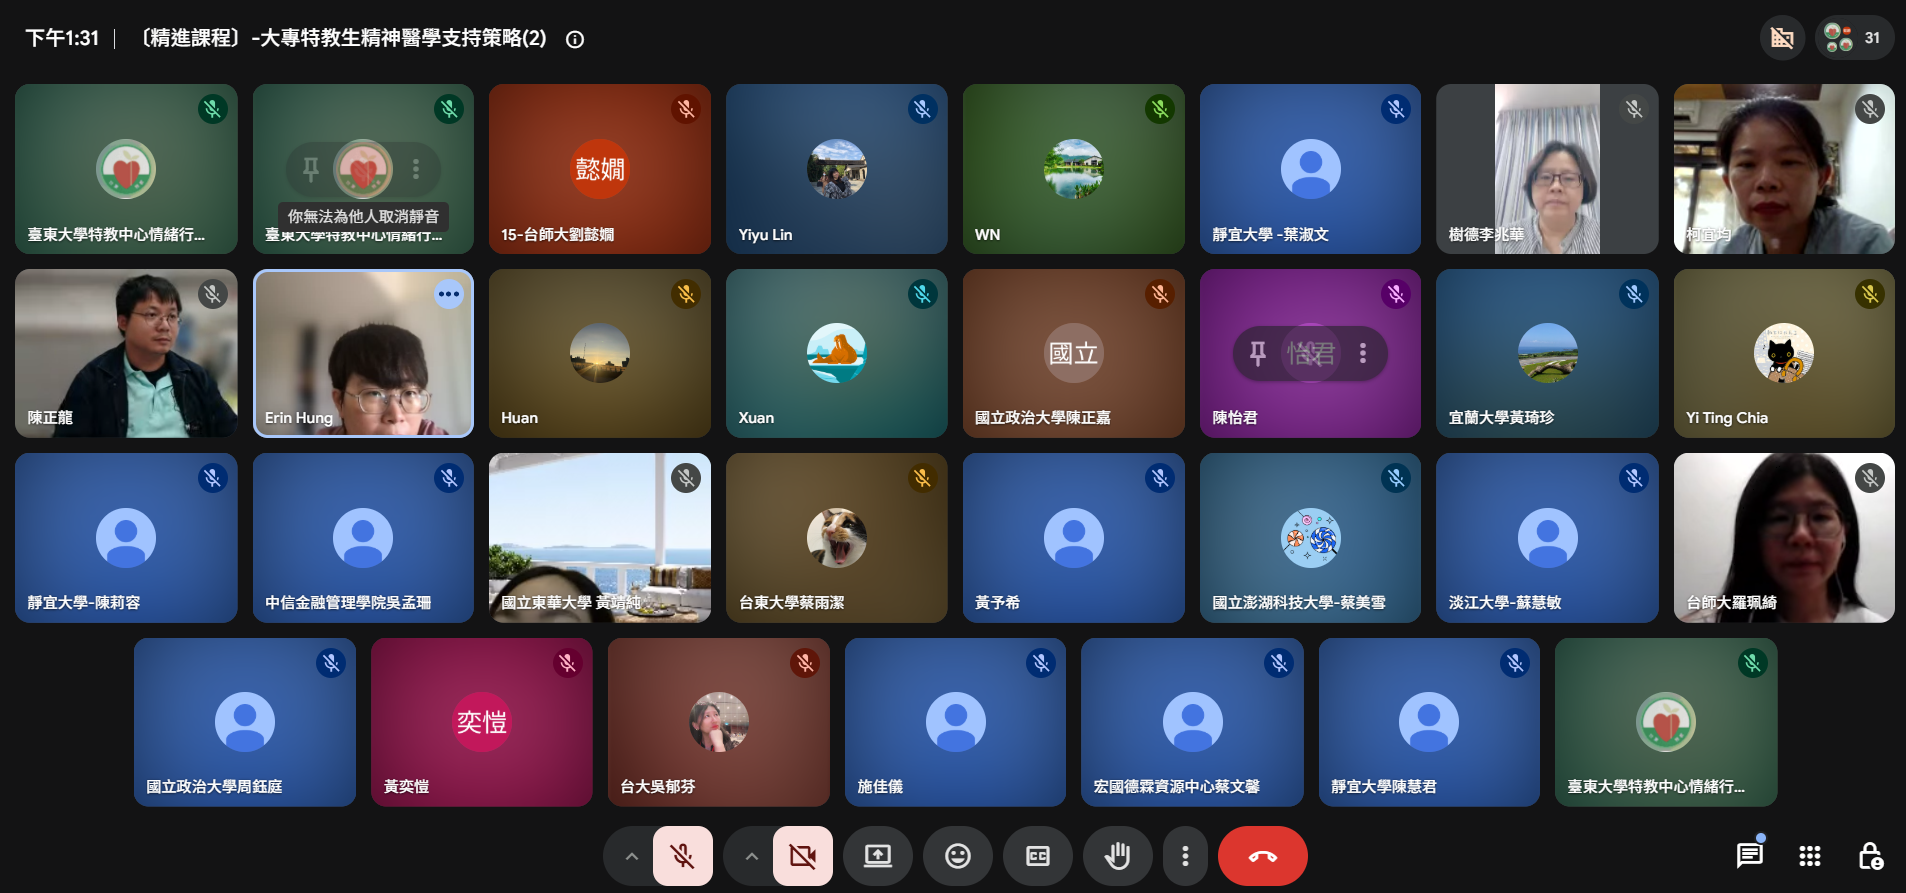This screenshot has height=893, width=1906.
Task: Click the name label Erin Hung
Action: [299, 418]
